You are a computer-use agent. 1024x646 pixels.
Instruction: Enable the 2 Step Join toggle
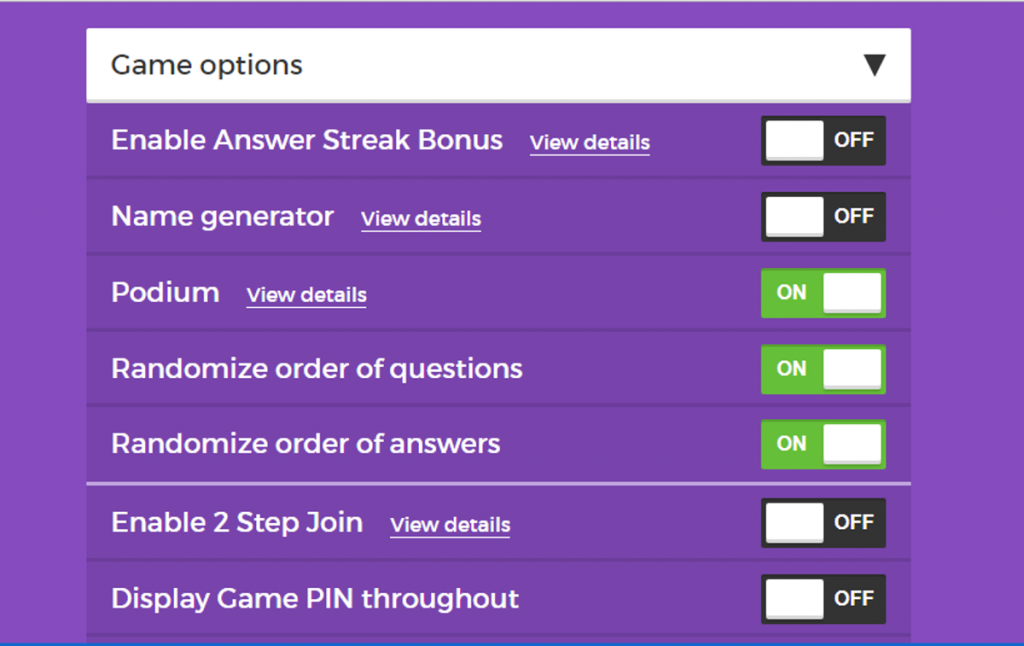822,522
